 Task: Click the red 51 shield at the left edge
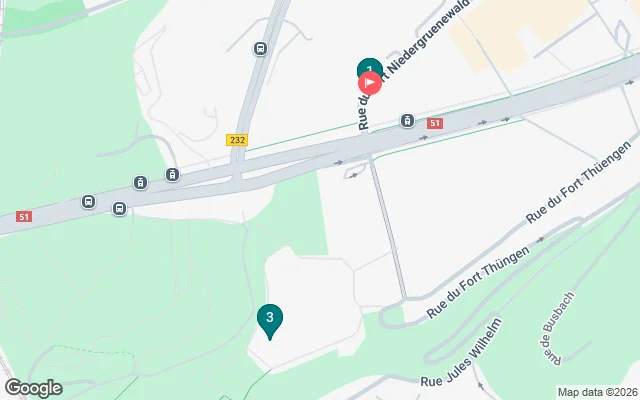pyautogui.click(x=24, y=216)
